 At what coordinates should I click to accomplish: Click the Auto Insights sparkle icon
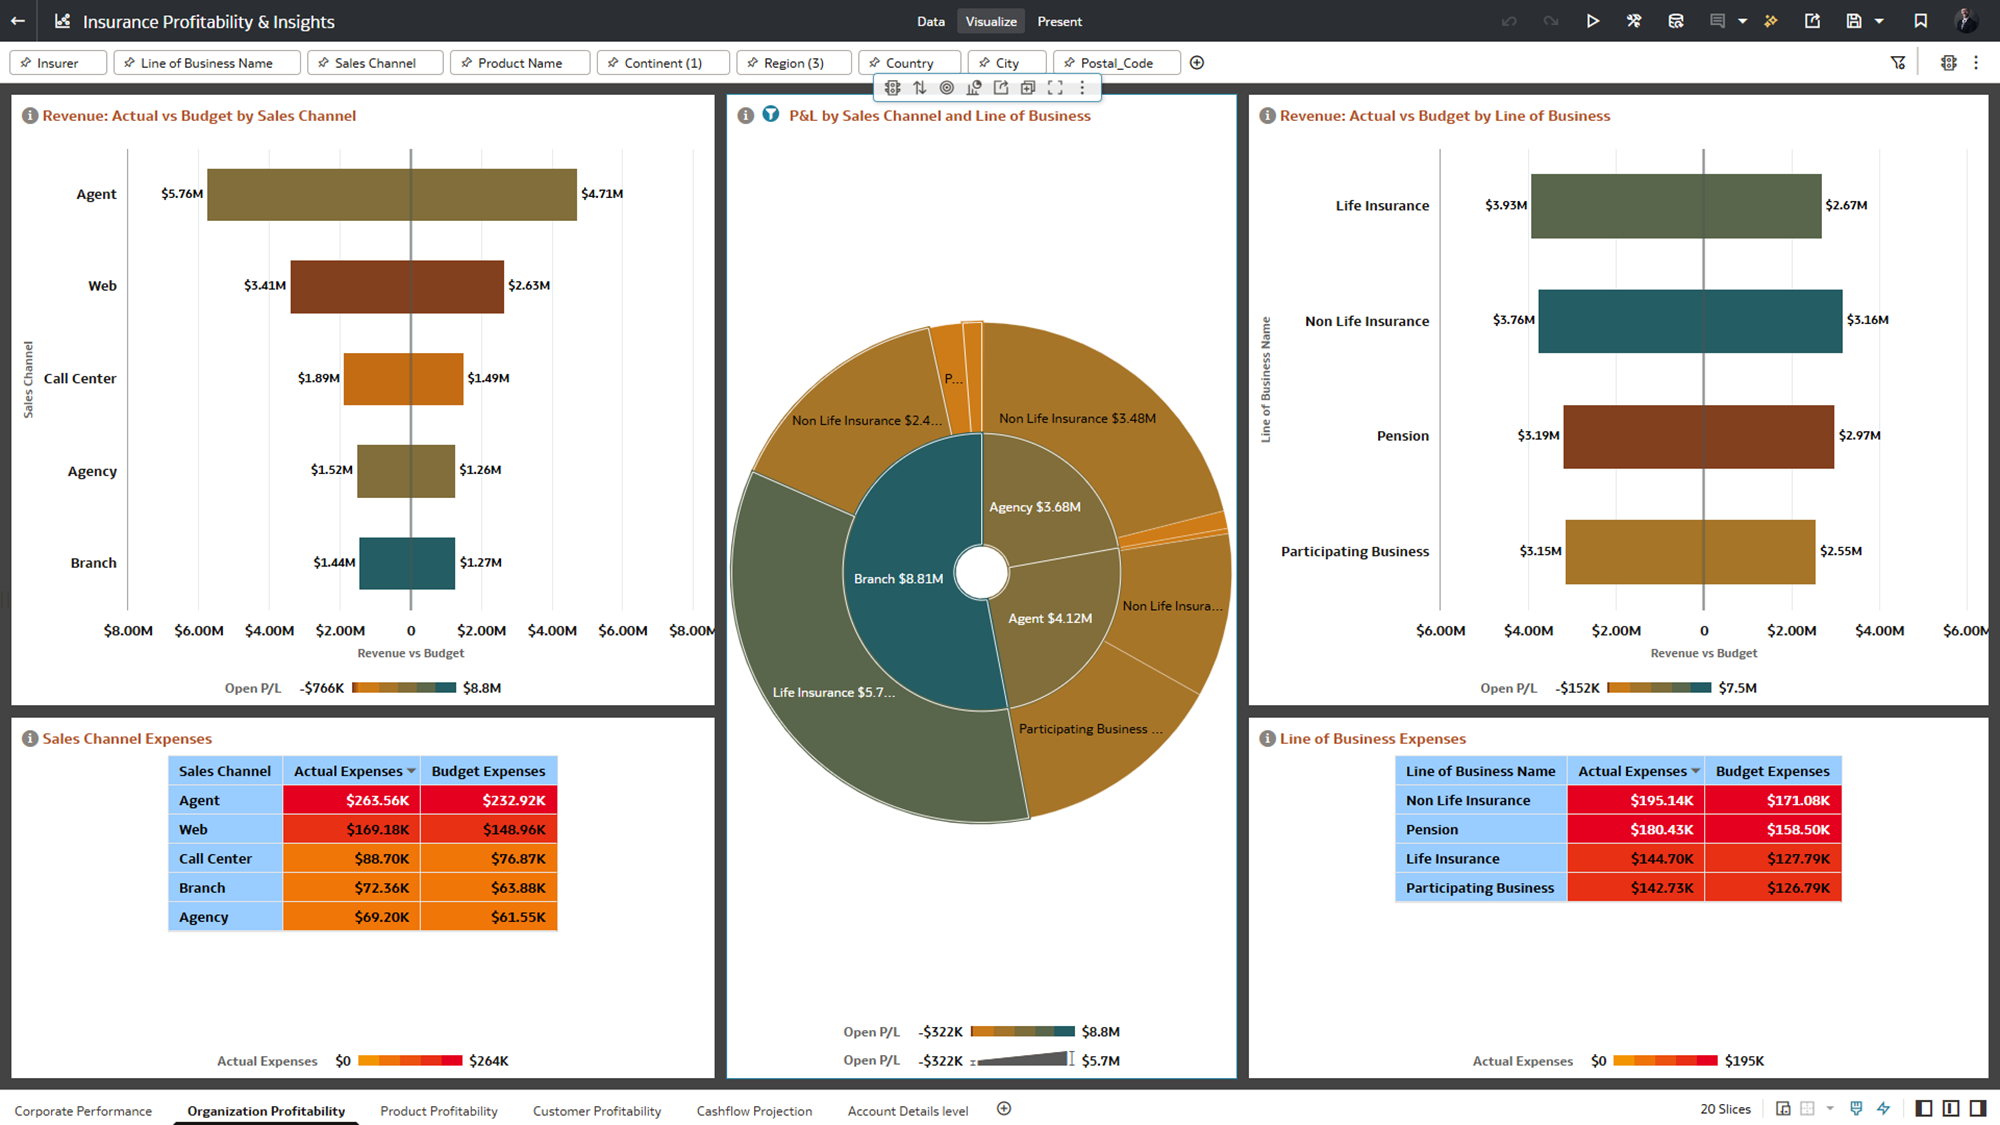pyautogui.click(x=1771, y=21)
